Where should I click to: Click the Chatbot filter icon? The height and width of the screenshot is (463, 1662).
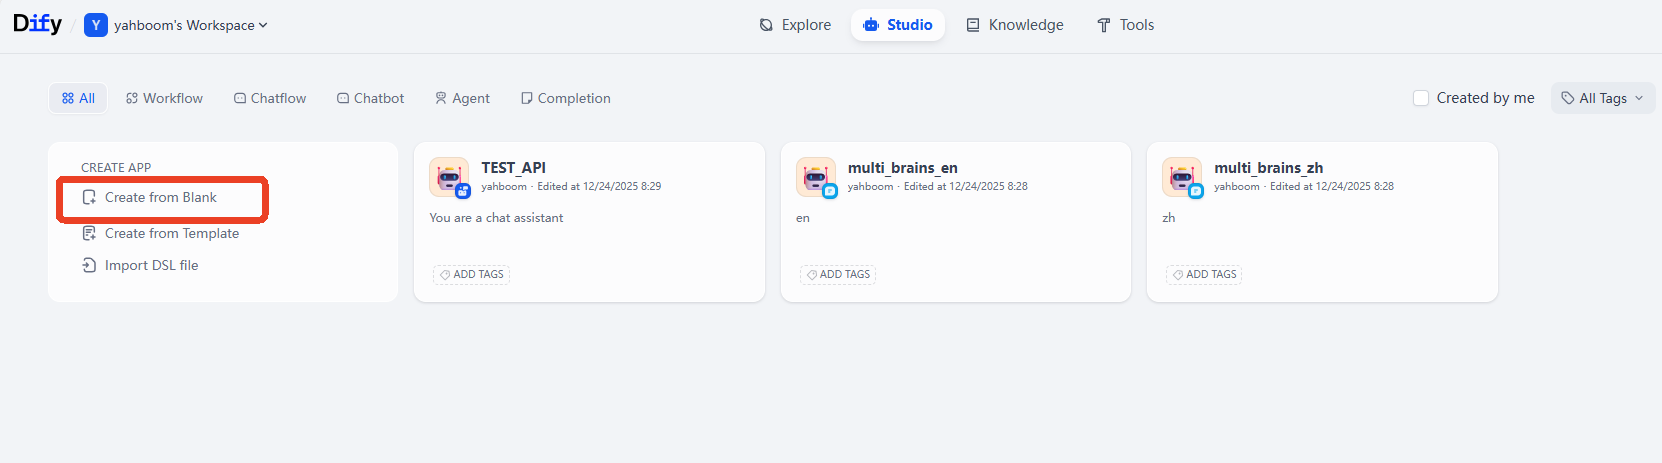coord(343,98)
